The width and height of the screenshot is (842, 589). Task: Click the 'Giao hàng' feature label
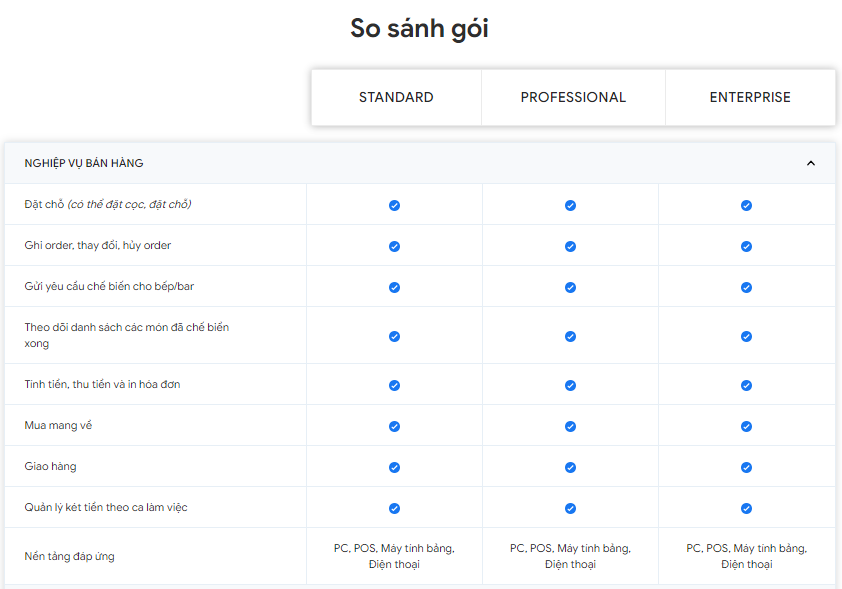point(50,467)
